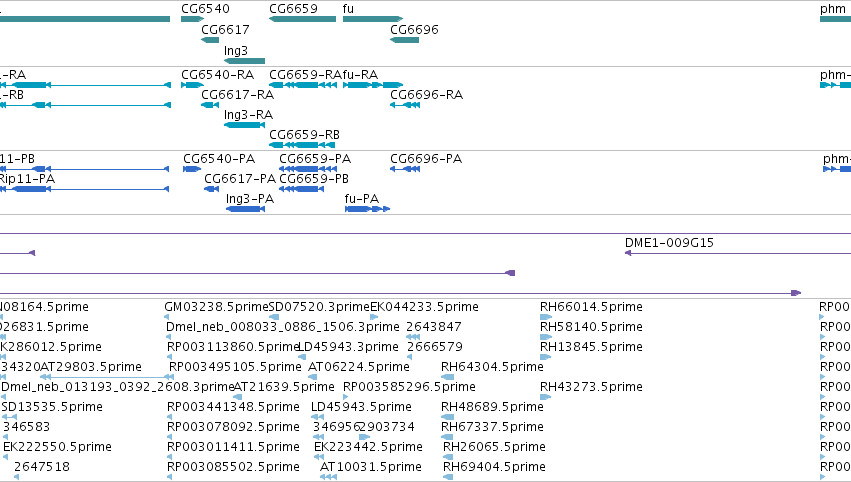Select the 2643847 feature label

434,327
